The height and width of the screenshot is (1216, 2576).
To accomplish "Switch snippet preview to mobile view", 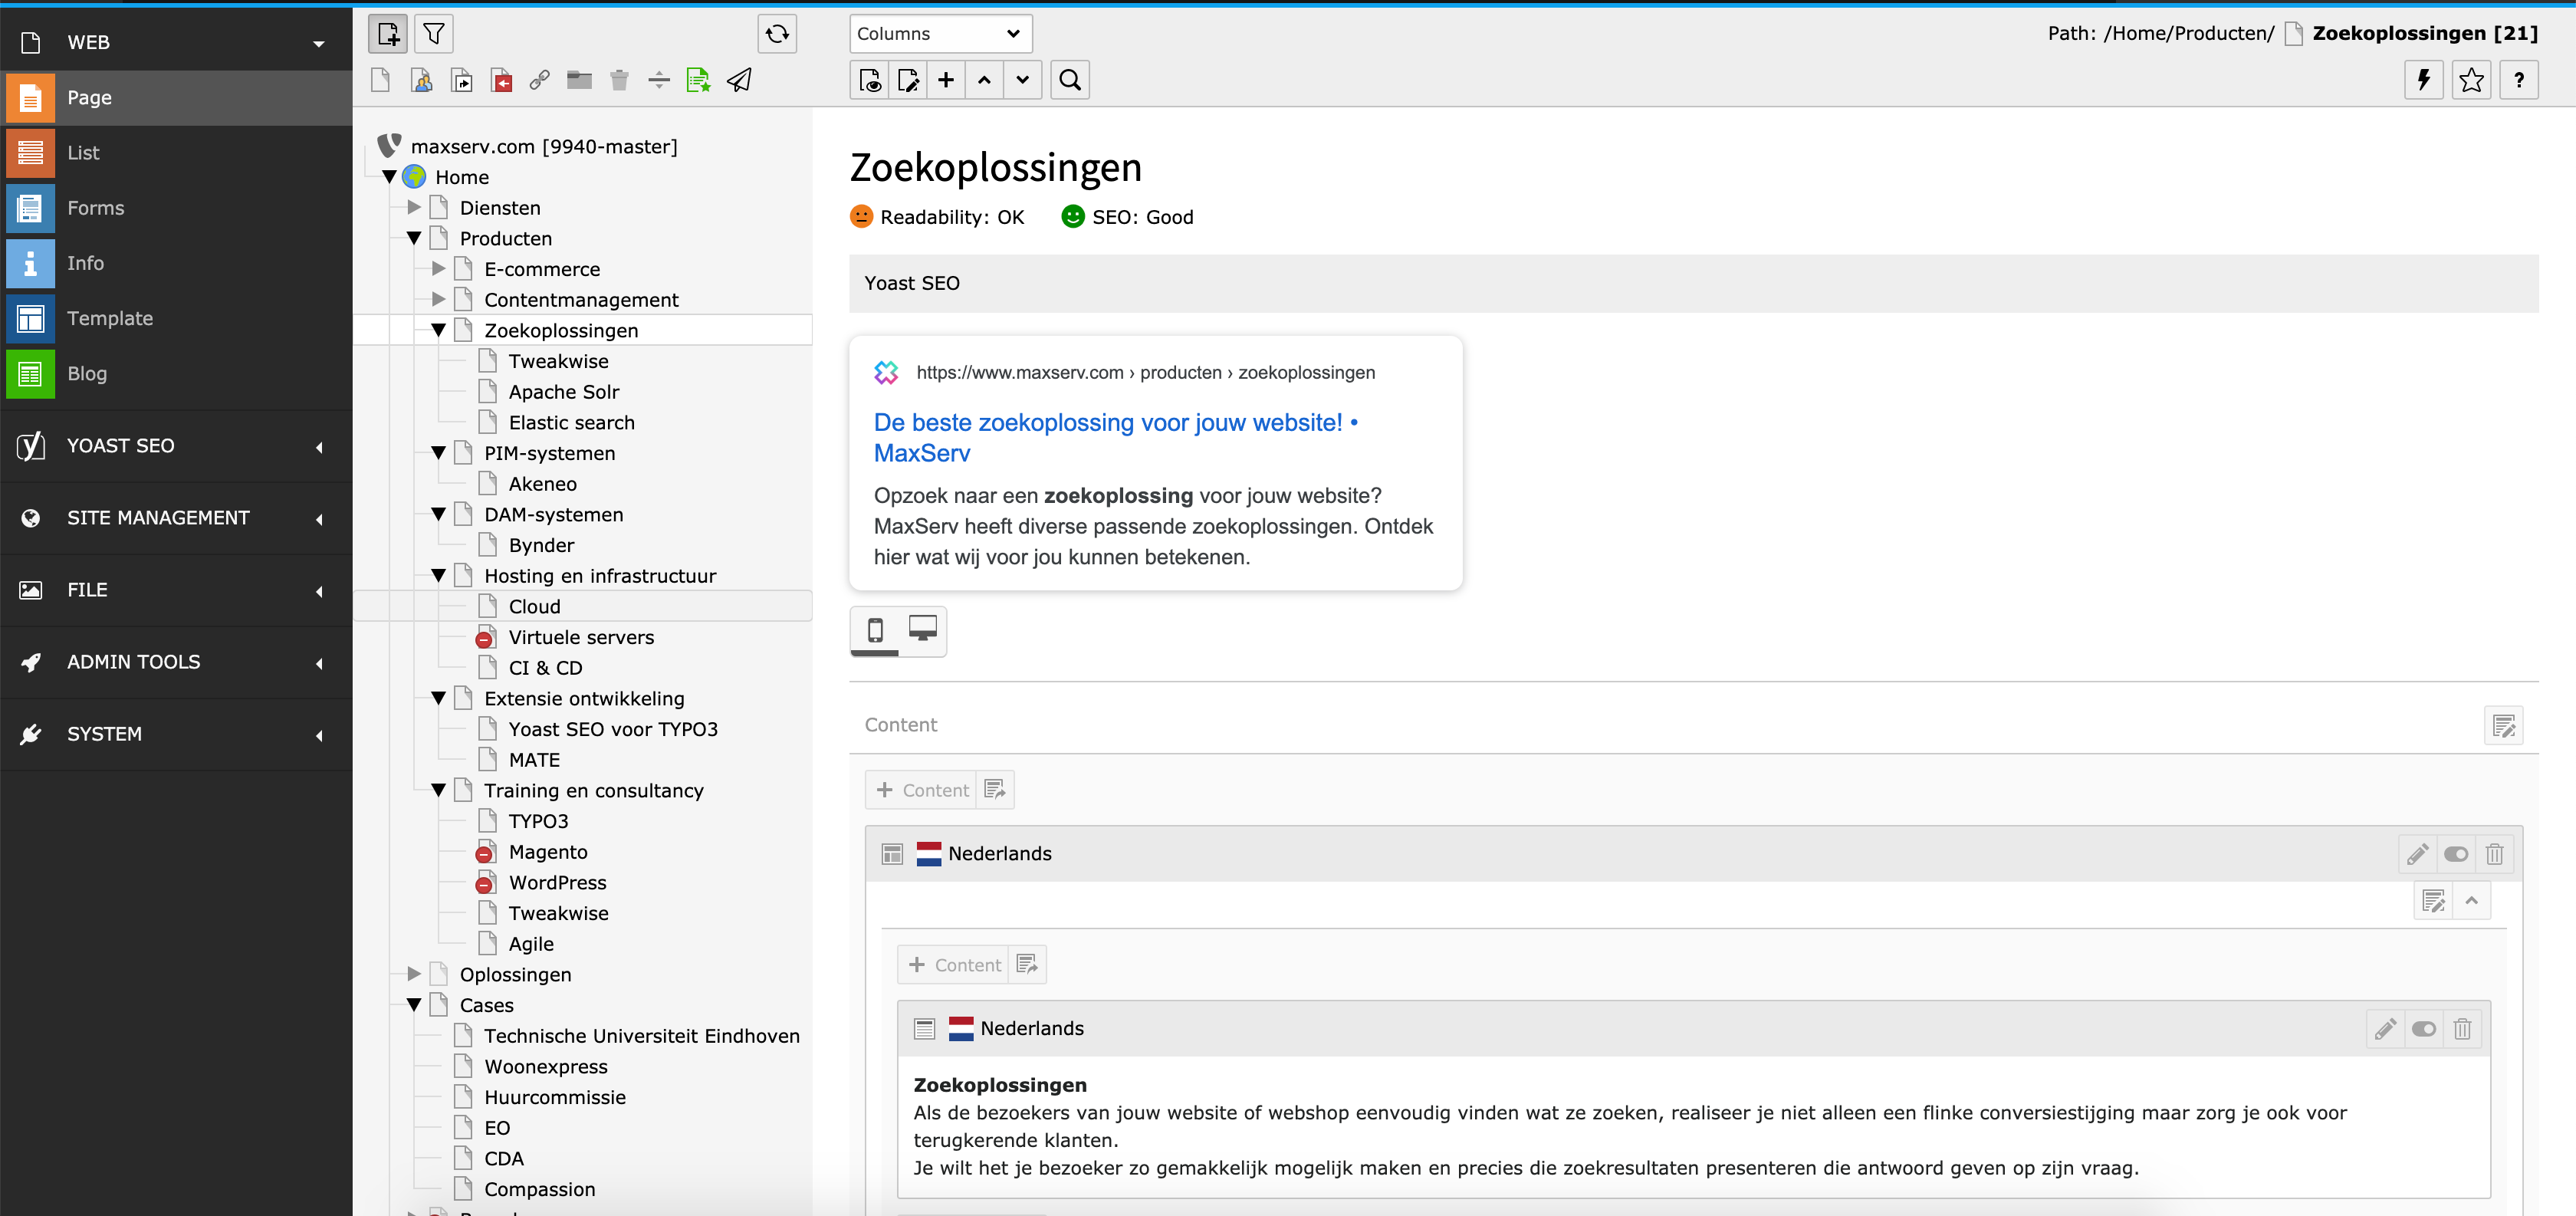I will [875, 630].
